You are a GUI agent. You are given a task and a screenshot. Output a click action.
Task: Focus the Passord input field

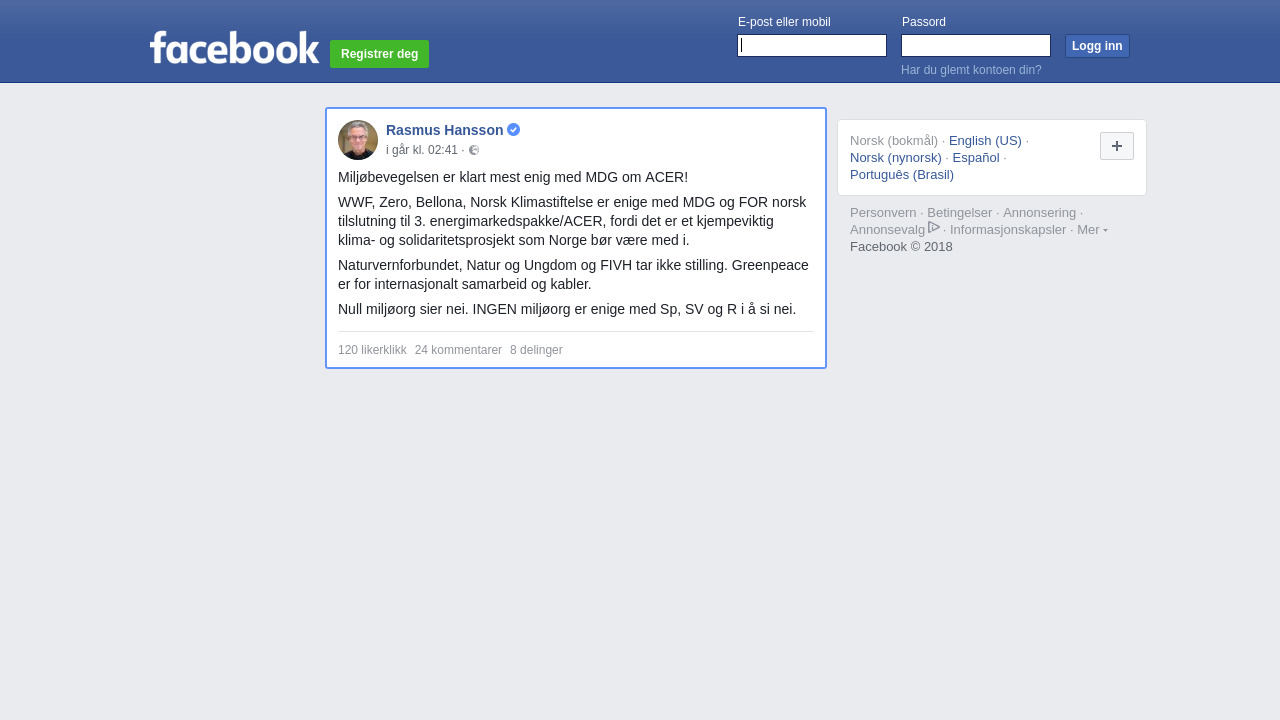[x=976, y=46]
